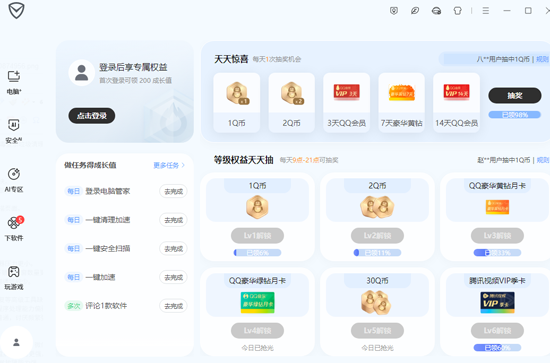Click the default avatar in login card

[x=82, y=73]
